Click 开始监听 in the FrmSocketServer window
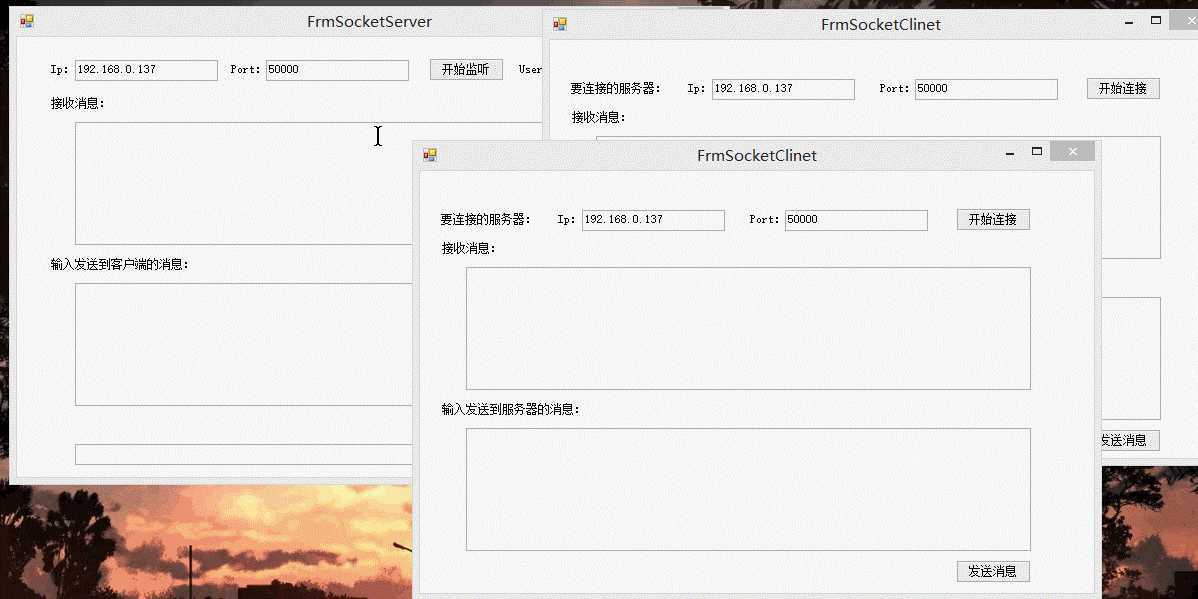Viewport: 1198px width, 599px height. [466, 70]
